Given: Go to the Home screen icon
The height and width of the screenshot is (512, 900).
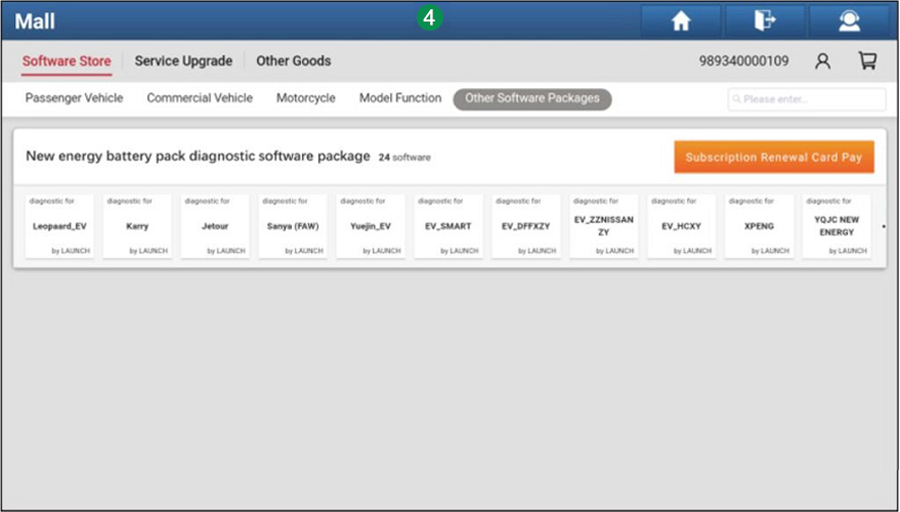Looking at the screenshot, I should click(681, 21).
